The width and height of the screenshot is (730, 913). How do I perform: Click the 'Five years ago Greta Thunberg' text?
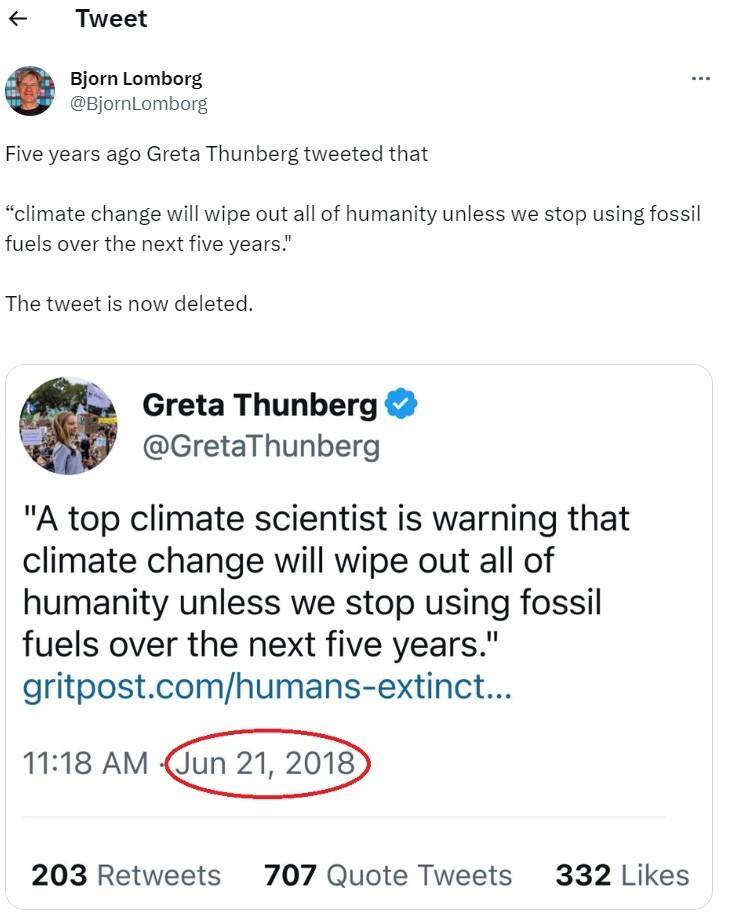[216, 154]
